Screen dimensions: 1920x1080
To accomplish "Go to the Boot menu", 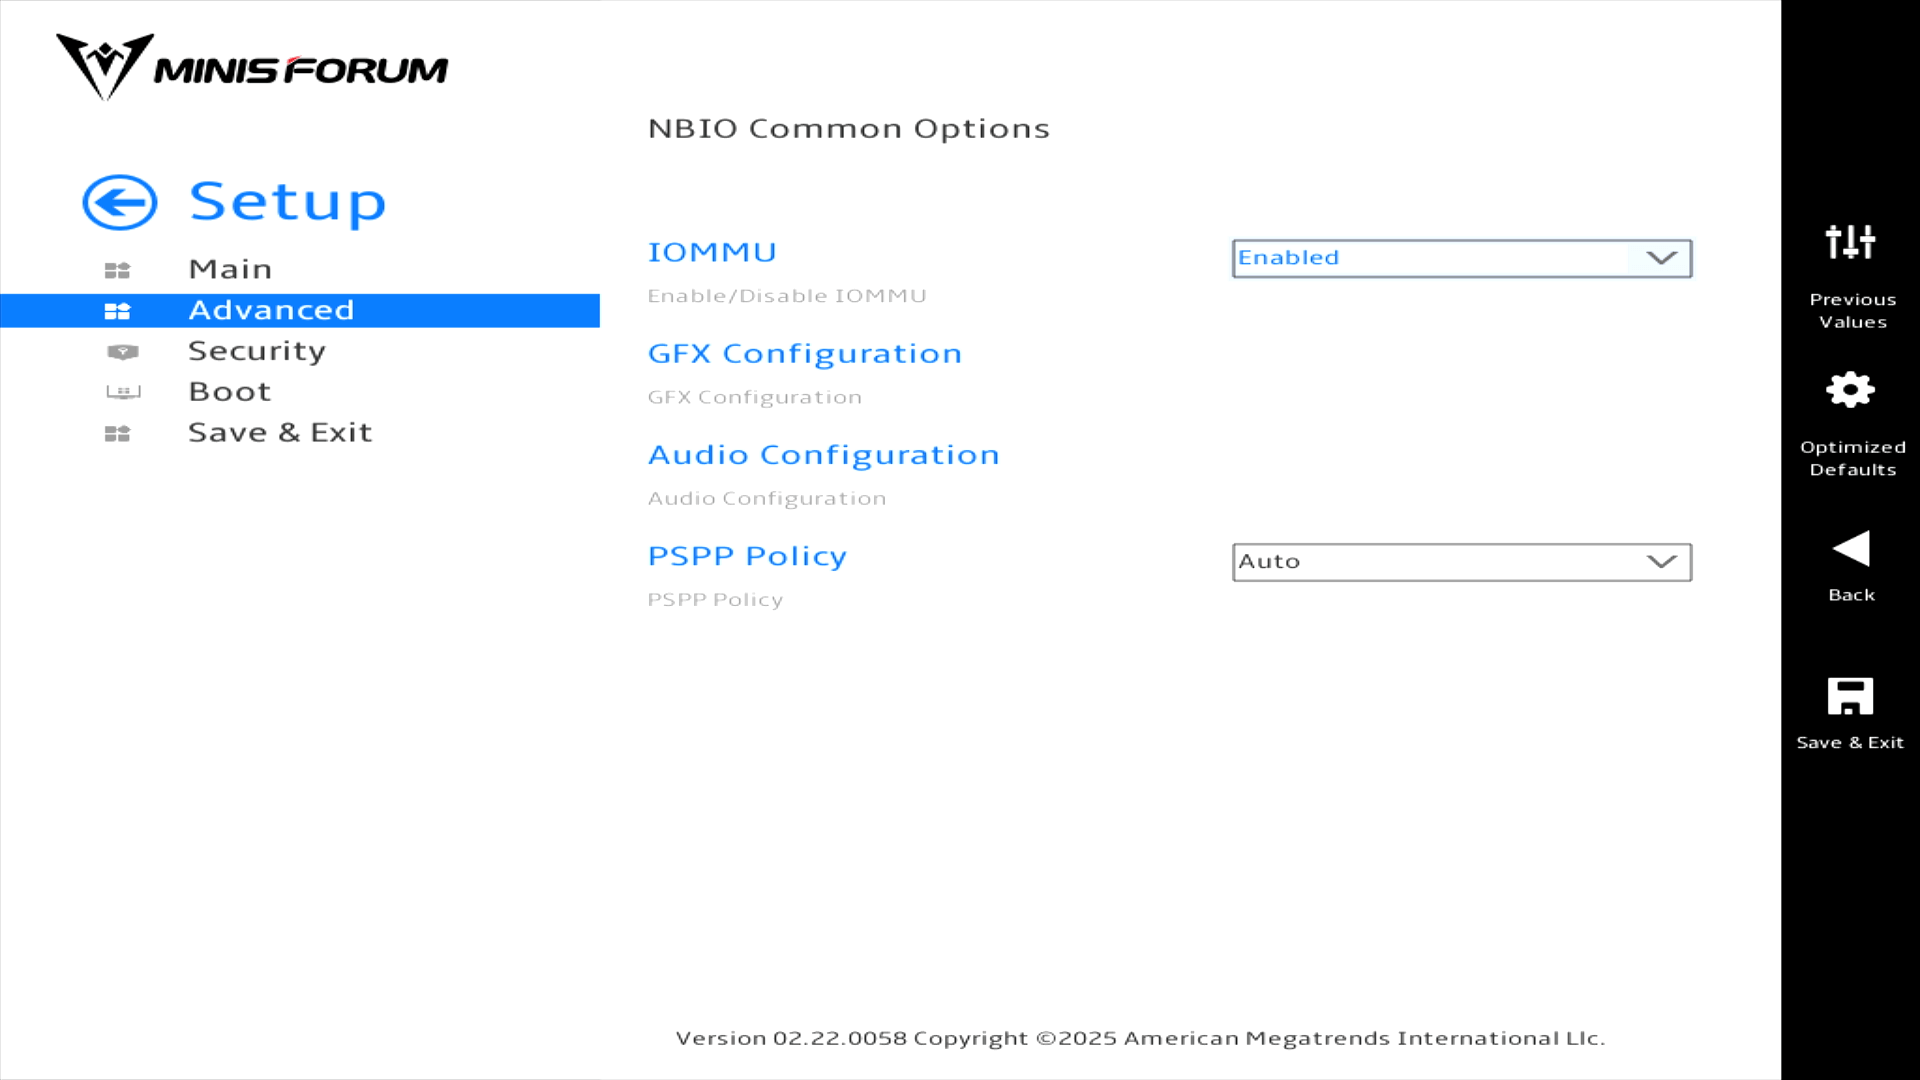I will coord(230,392).
